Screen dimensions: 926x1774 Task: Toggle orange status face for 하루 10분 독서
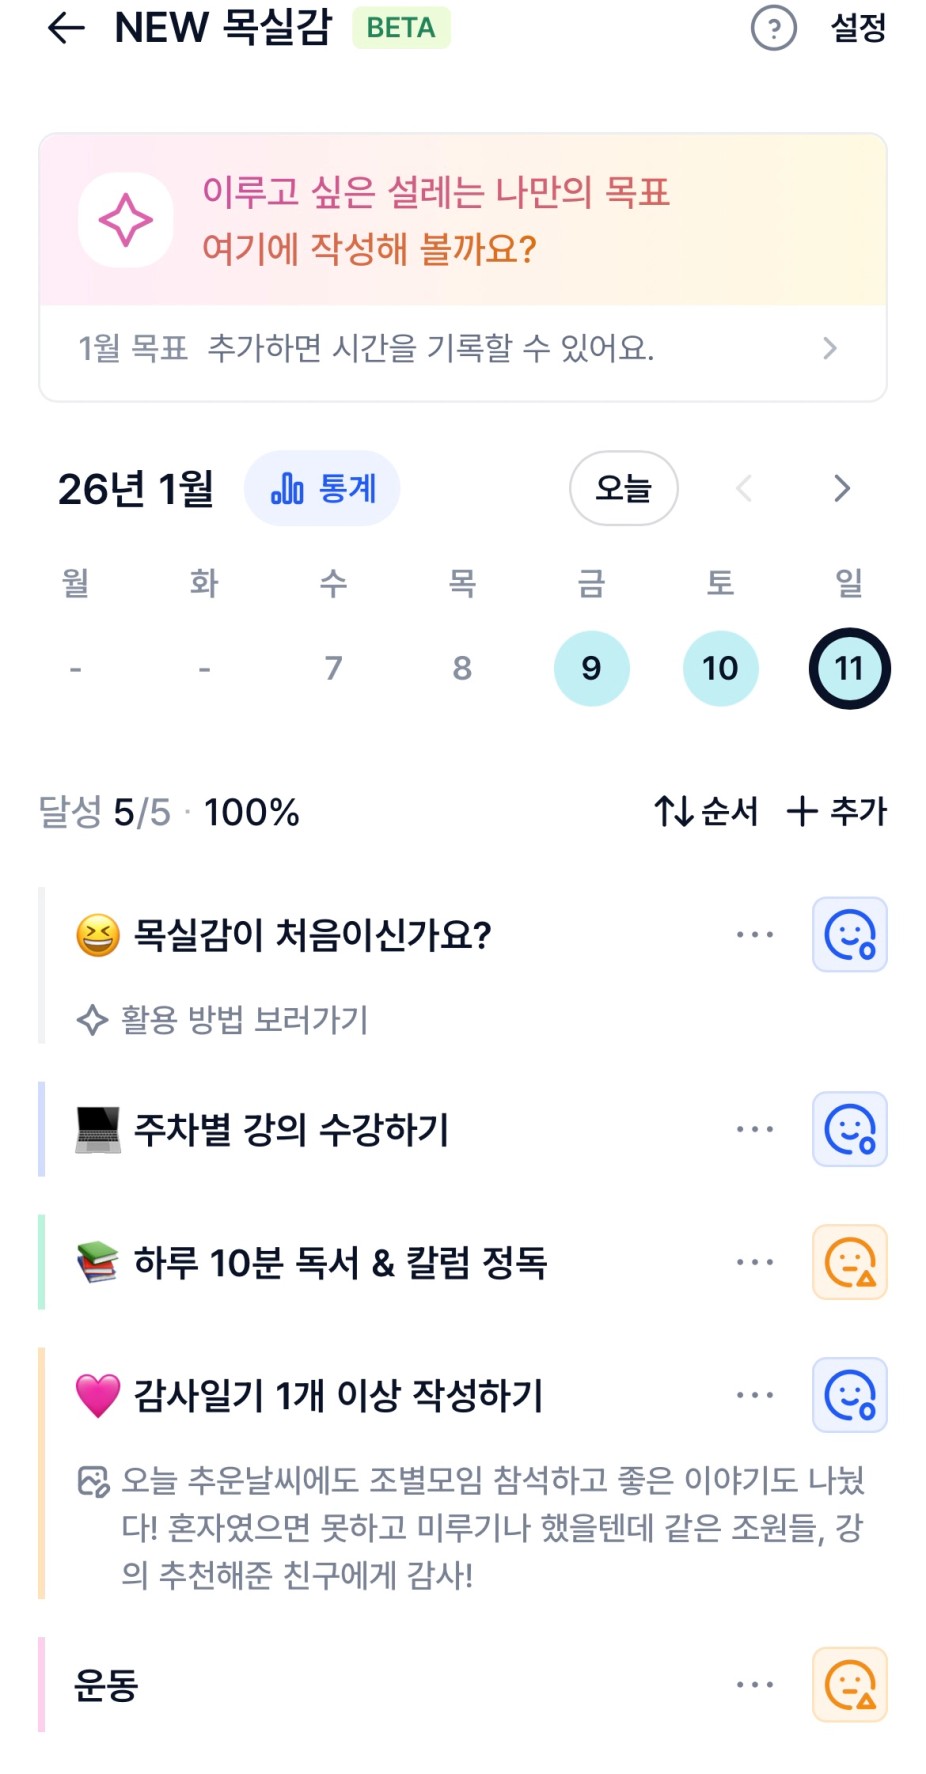click(x=850, y=1262)
